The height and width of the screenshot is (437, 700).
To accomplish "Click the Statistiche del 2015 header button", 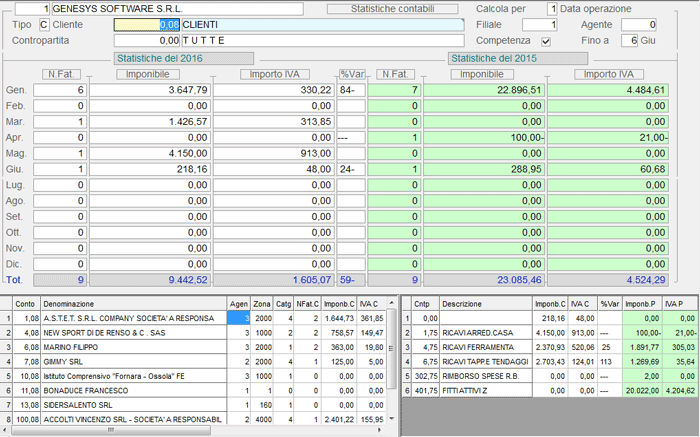I will tap(517, 58).
